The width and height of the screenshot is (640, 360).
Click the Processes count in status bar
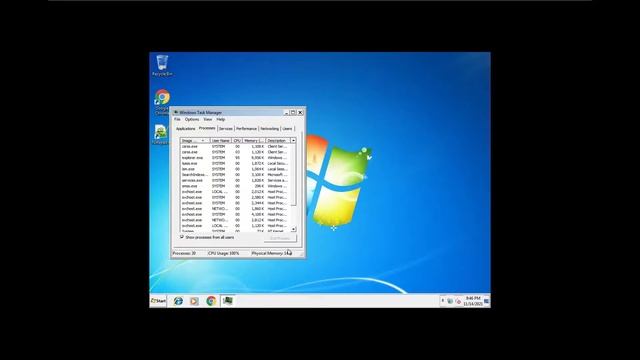(x=184, y=253)
